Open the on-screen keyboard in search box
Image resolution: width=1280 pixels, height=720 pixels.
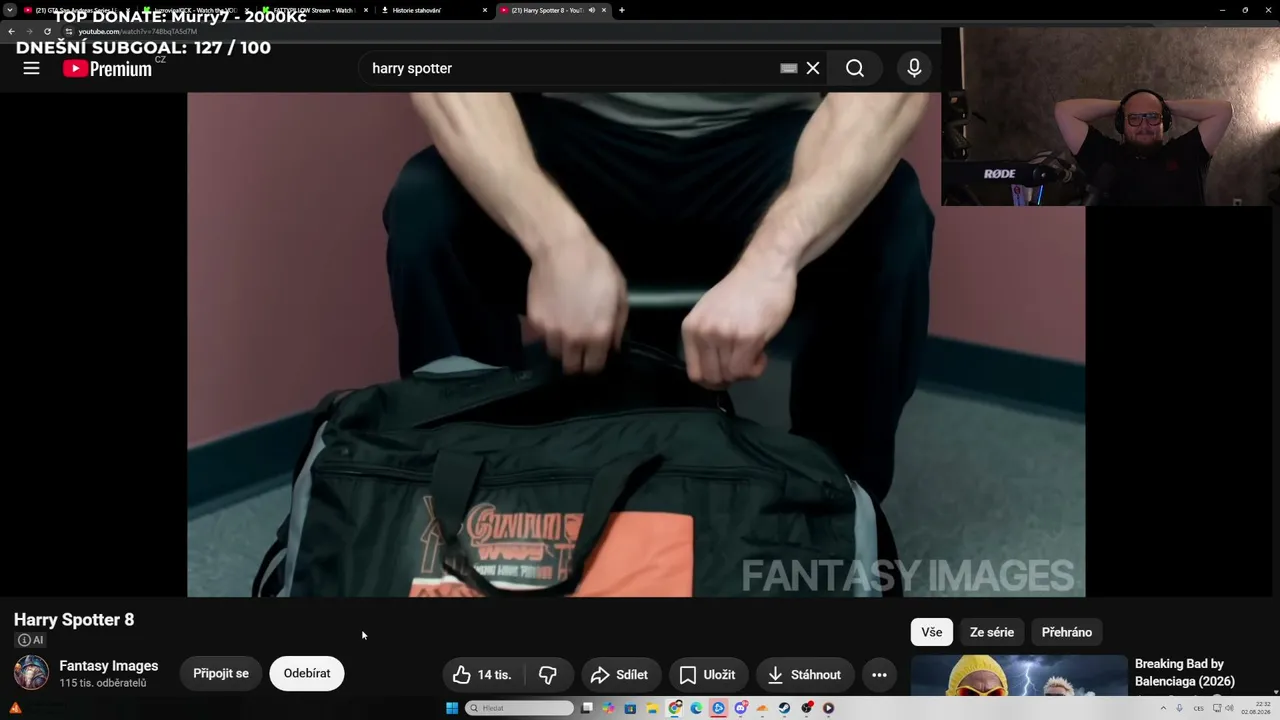(789, 68)
